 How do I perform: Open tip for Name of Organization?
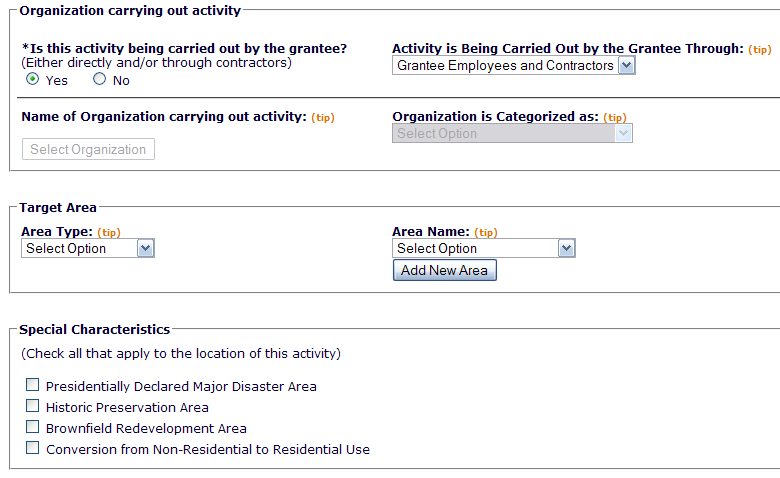pos(322,118)
